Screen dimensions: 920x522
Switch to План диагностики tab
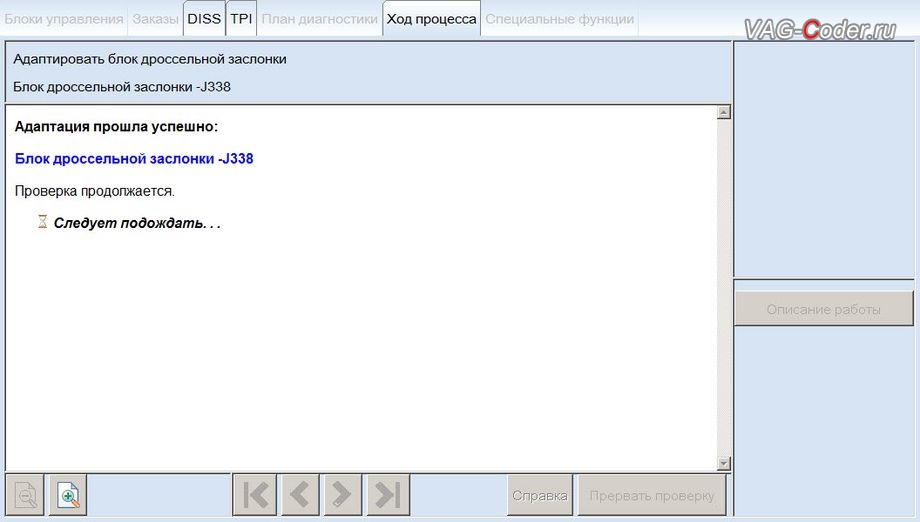320,19
